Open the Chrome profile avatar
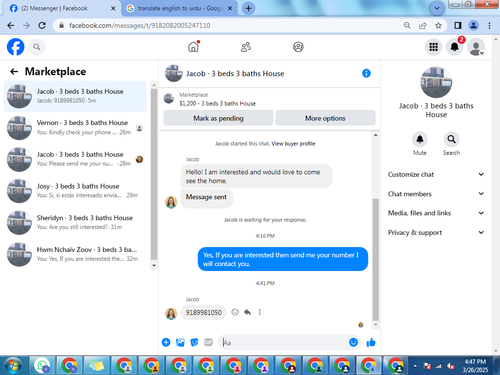 click(x=473, y=25)
